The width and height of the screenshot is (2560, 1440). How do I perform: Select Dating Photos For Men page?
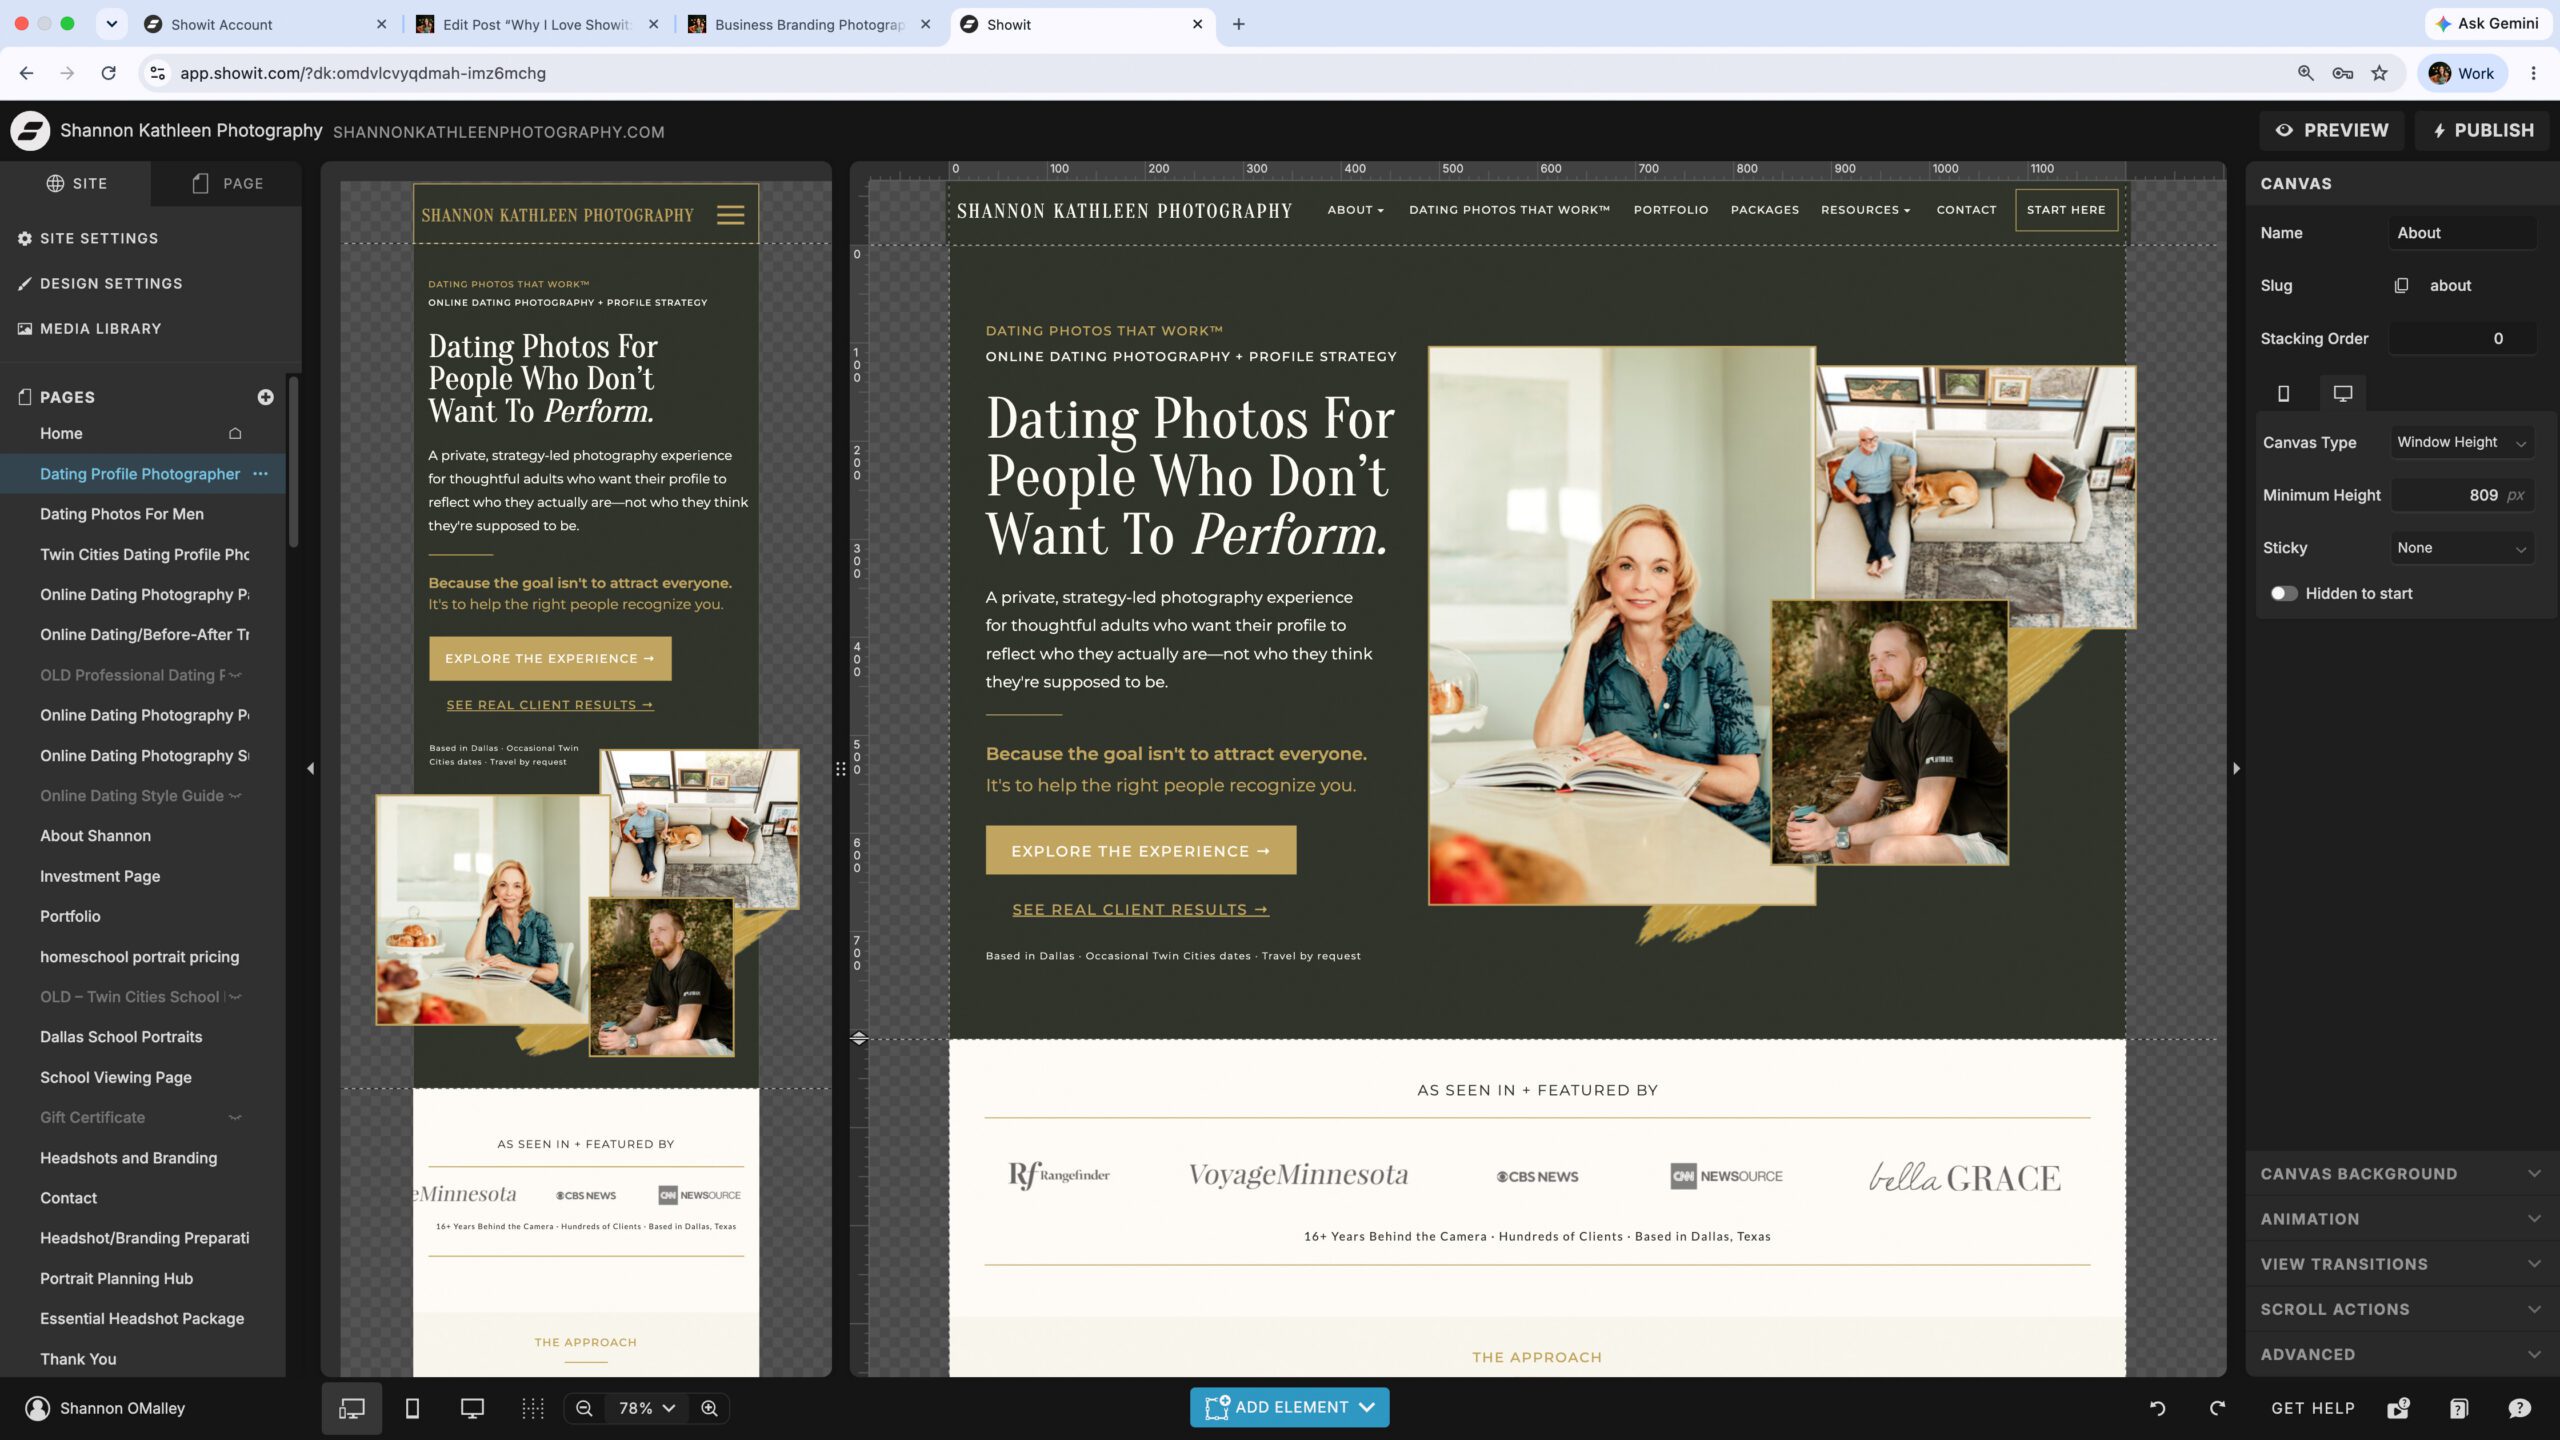[122, 514]
